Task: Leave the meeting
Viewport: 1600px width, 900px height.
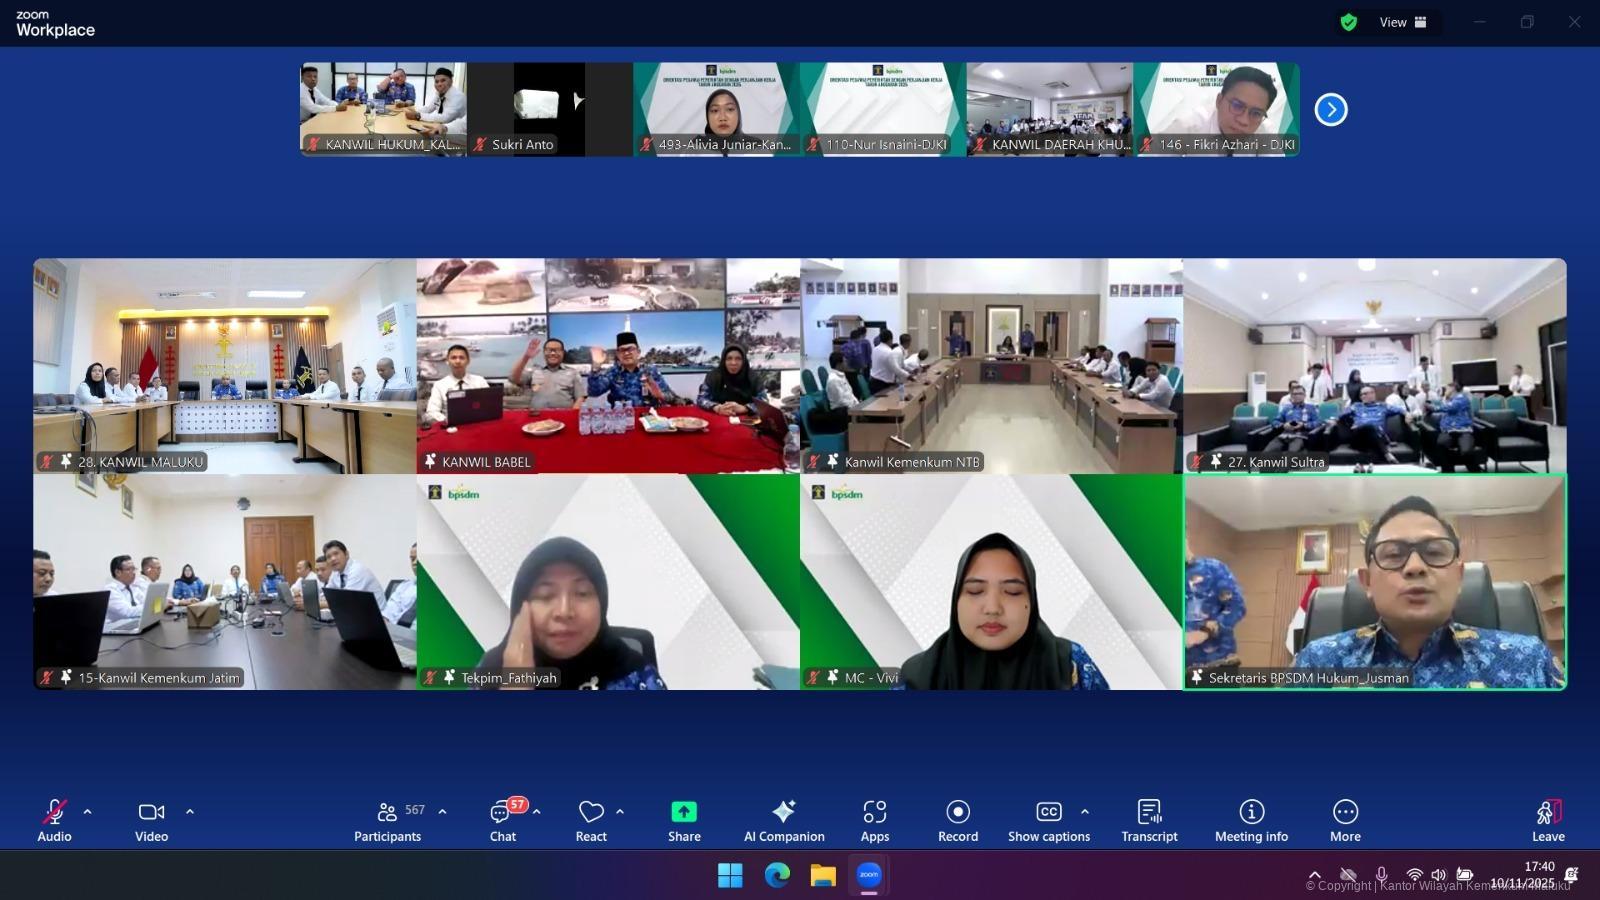Action: 1548,820
